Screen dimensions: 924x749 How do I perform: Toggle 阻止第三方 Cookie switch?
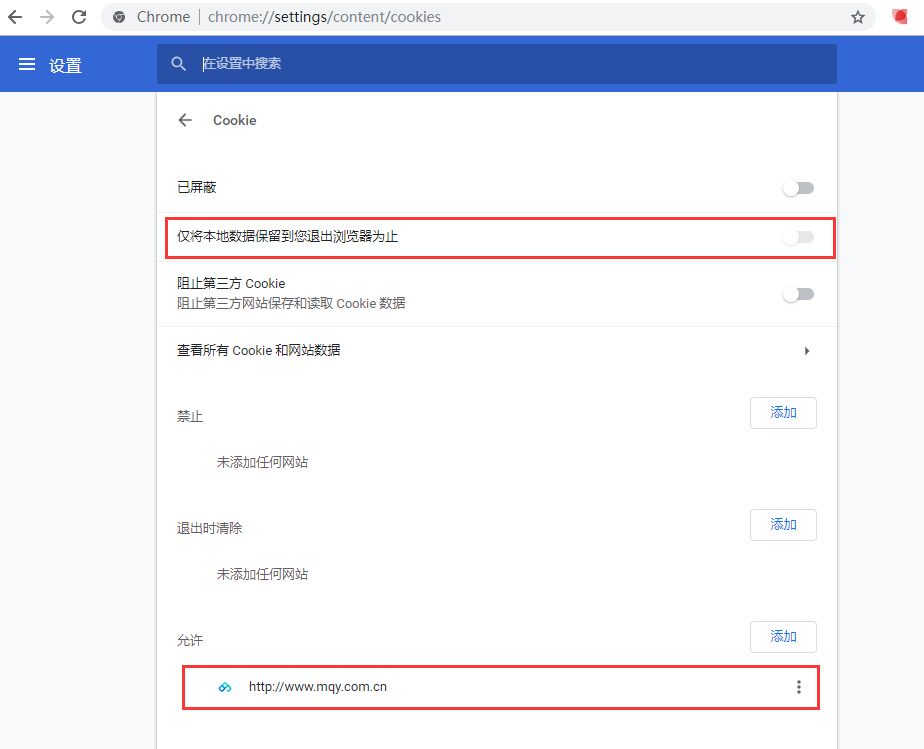coord(798,294)
